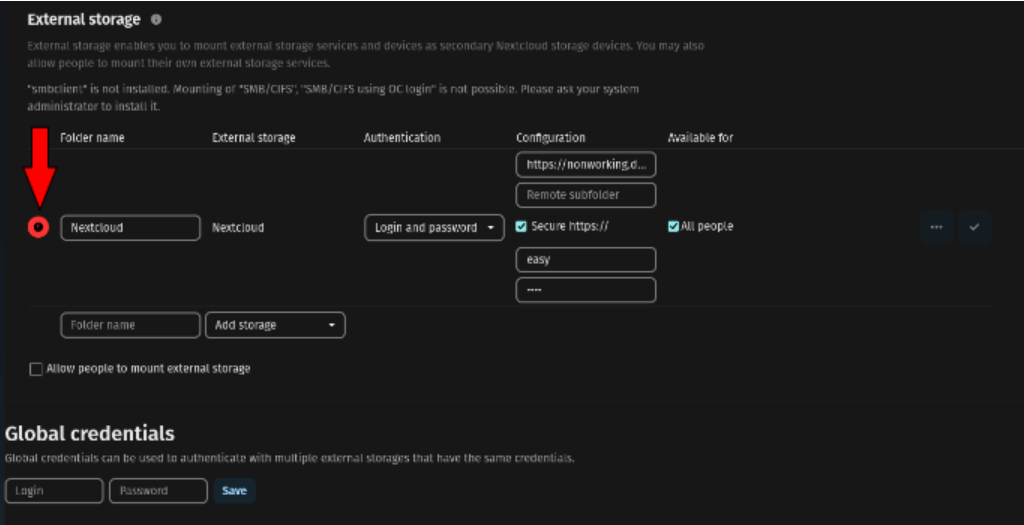This screenshot has width=1024, height=525.
Task: Click the Nextcloud folder name field
Action: [x=131, y=227]
